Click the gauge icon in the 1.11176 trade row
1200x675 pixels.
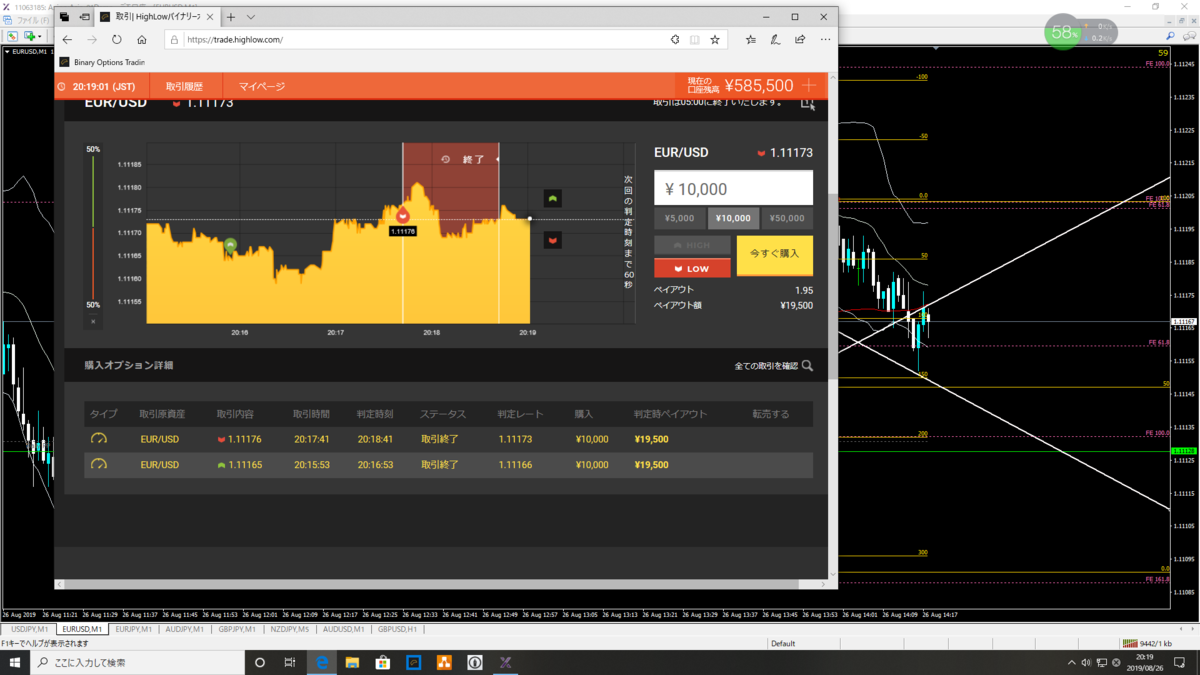pyautogui.click(x=98, y=439)
